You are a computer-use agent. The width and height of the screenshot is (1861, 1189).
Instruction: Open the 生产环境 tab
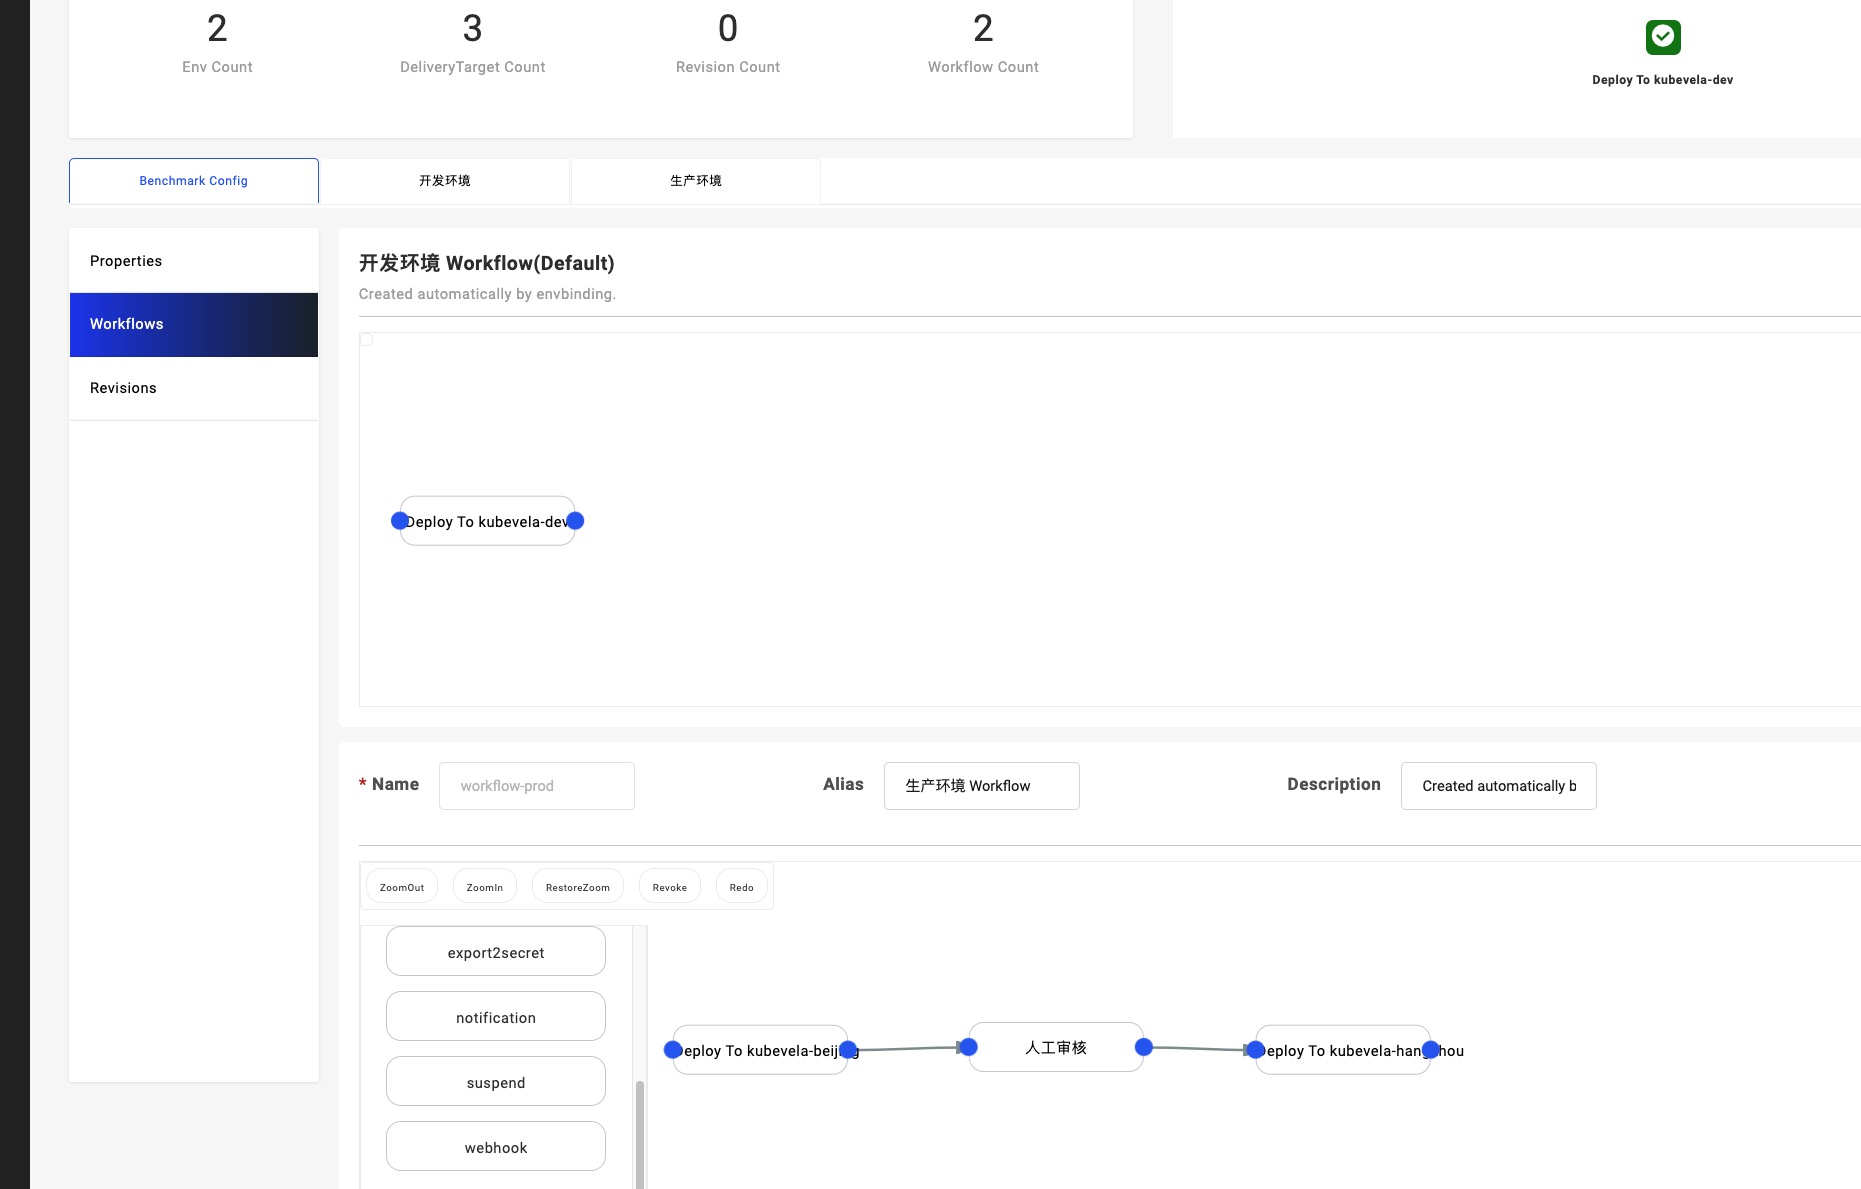tap(695, 181)
